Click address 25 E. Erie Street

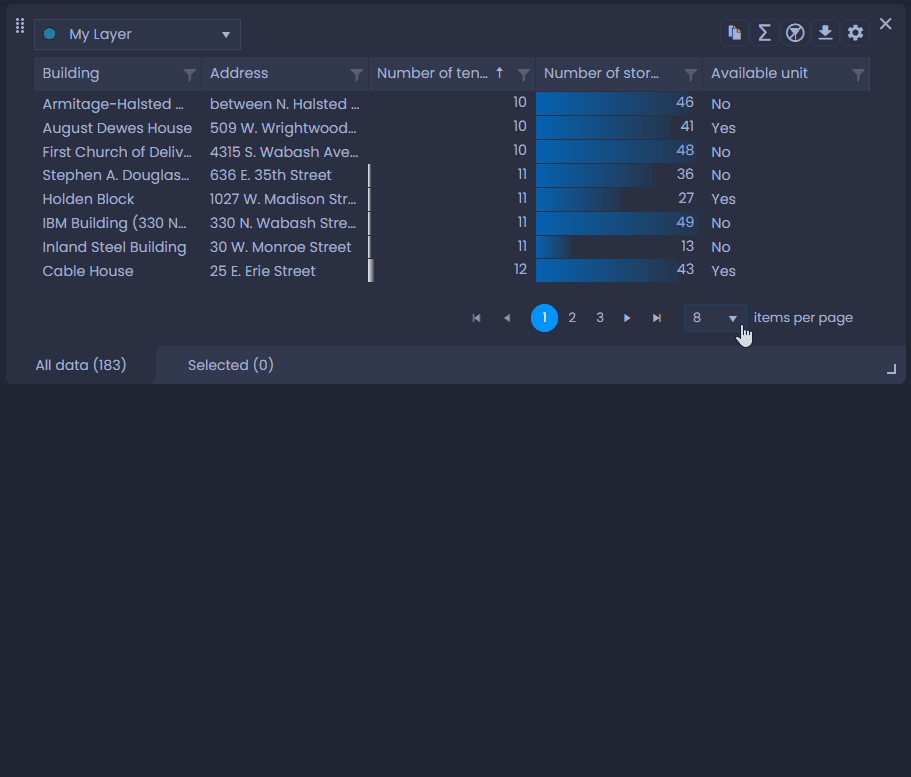coord(263,271)
